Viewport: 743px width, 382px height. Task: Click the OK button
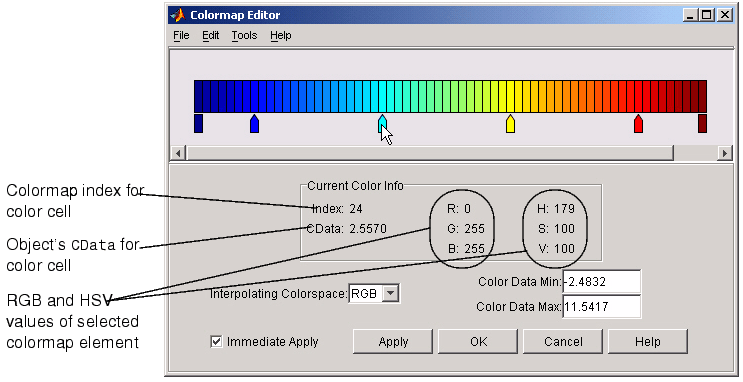coord(478,342)
